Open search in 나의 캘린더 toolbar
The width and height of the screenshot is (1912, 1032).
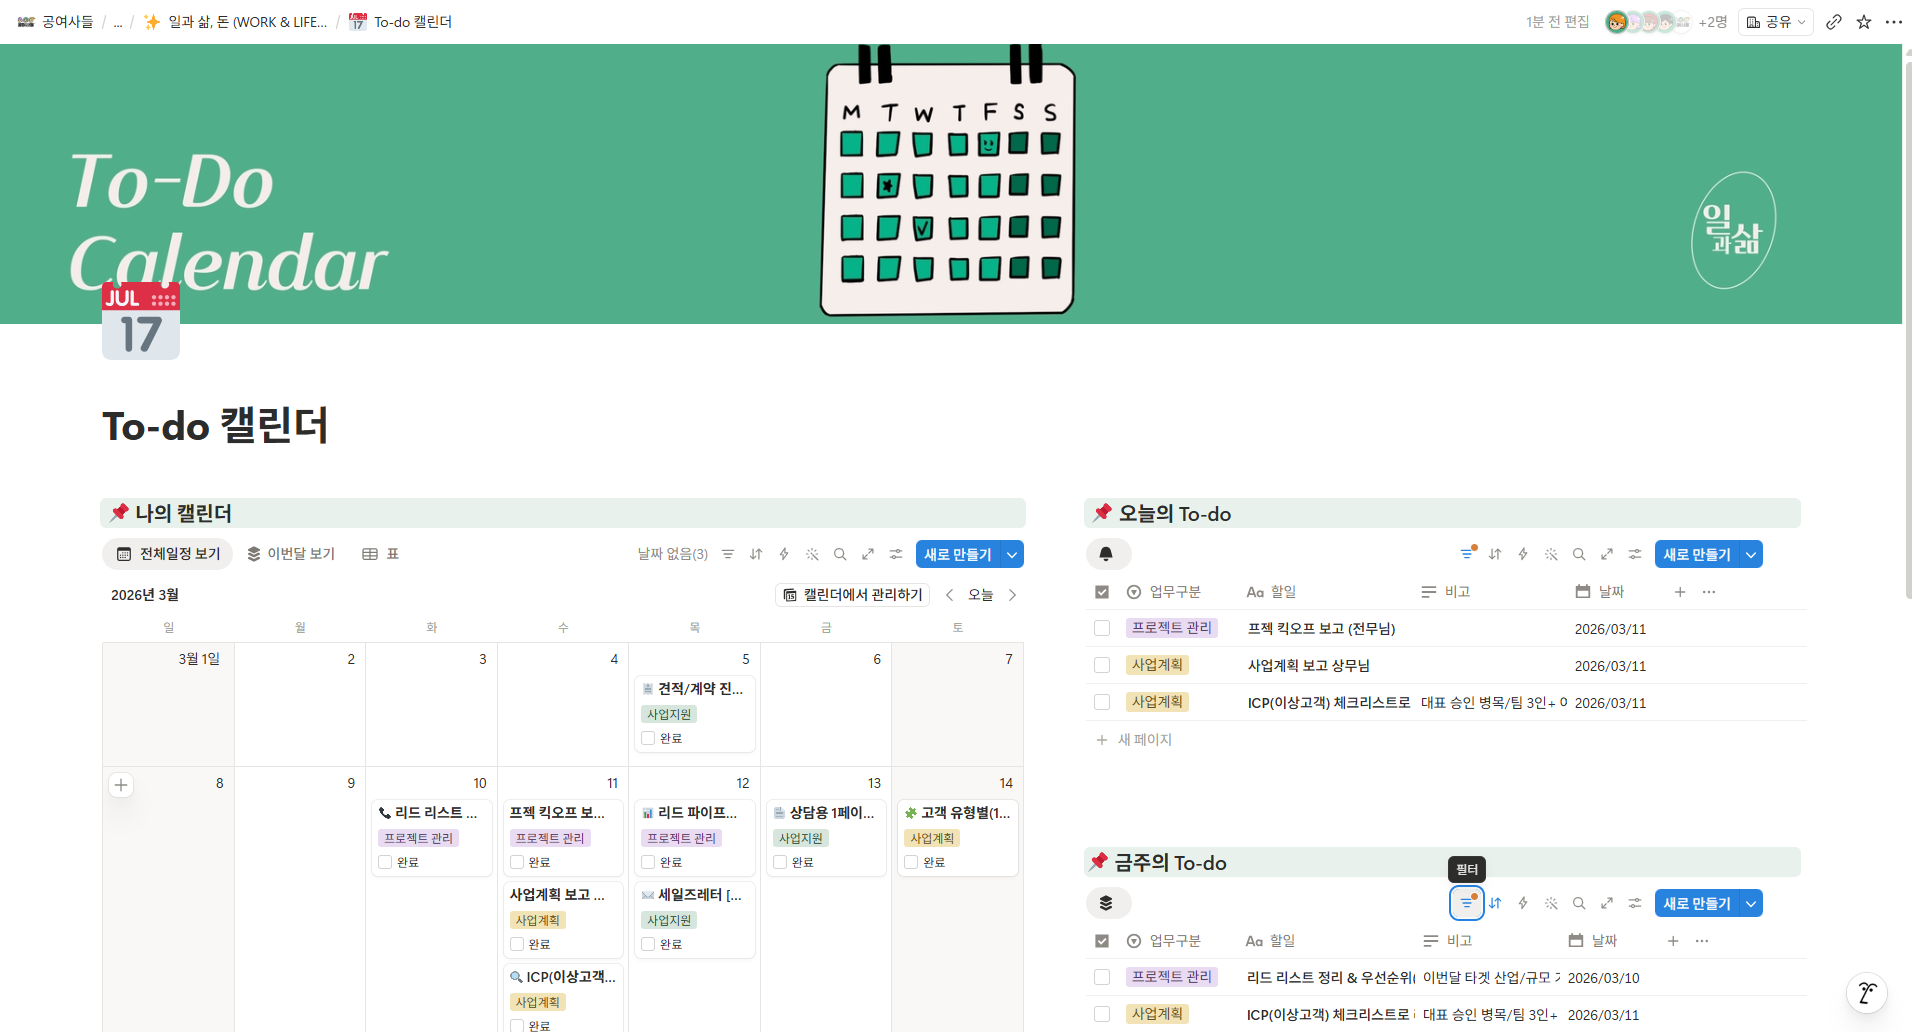[840, 554]
